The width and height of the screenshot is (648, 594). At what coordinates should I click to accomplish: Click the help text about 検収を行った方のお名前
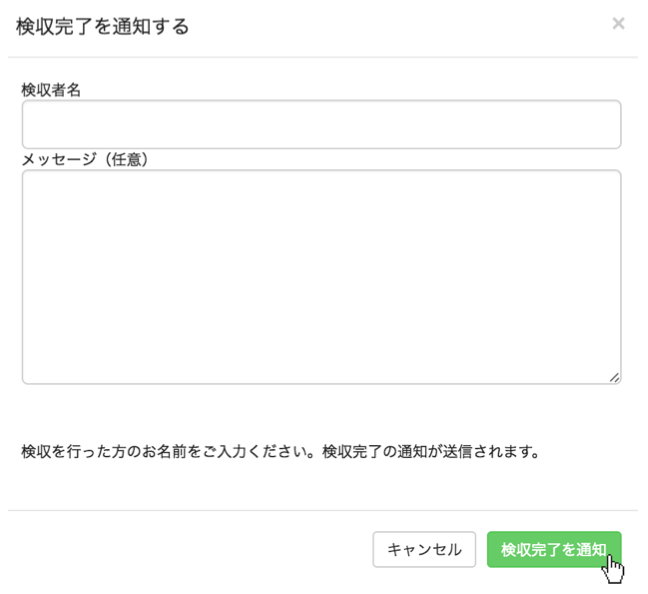tap(280, 451)
